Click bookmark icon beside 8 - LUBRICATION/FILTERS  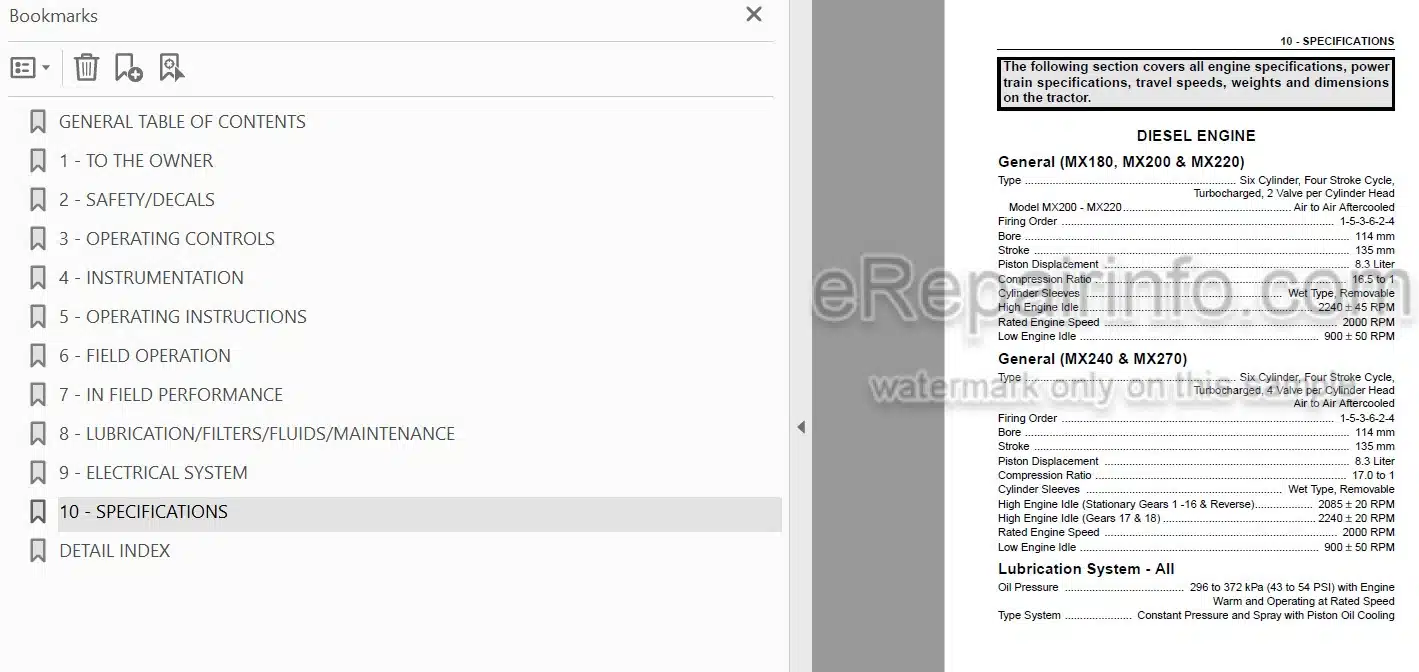click(x=38, y=434)
